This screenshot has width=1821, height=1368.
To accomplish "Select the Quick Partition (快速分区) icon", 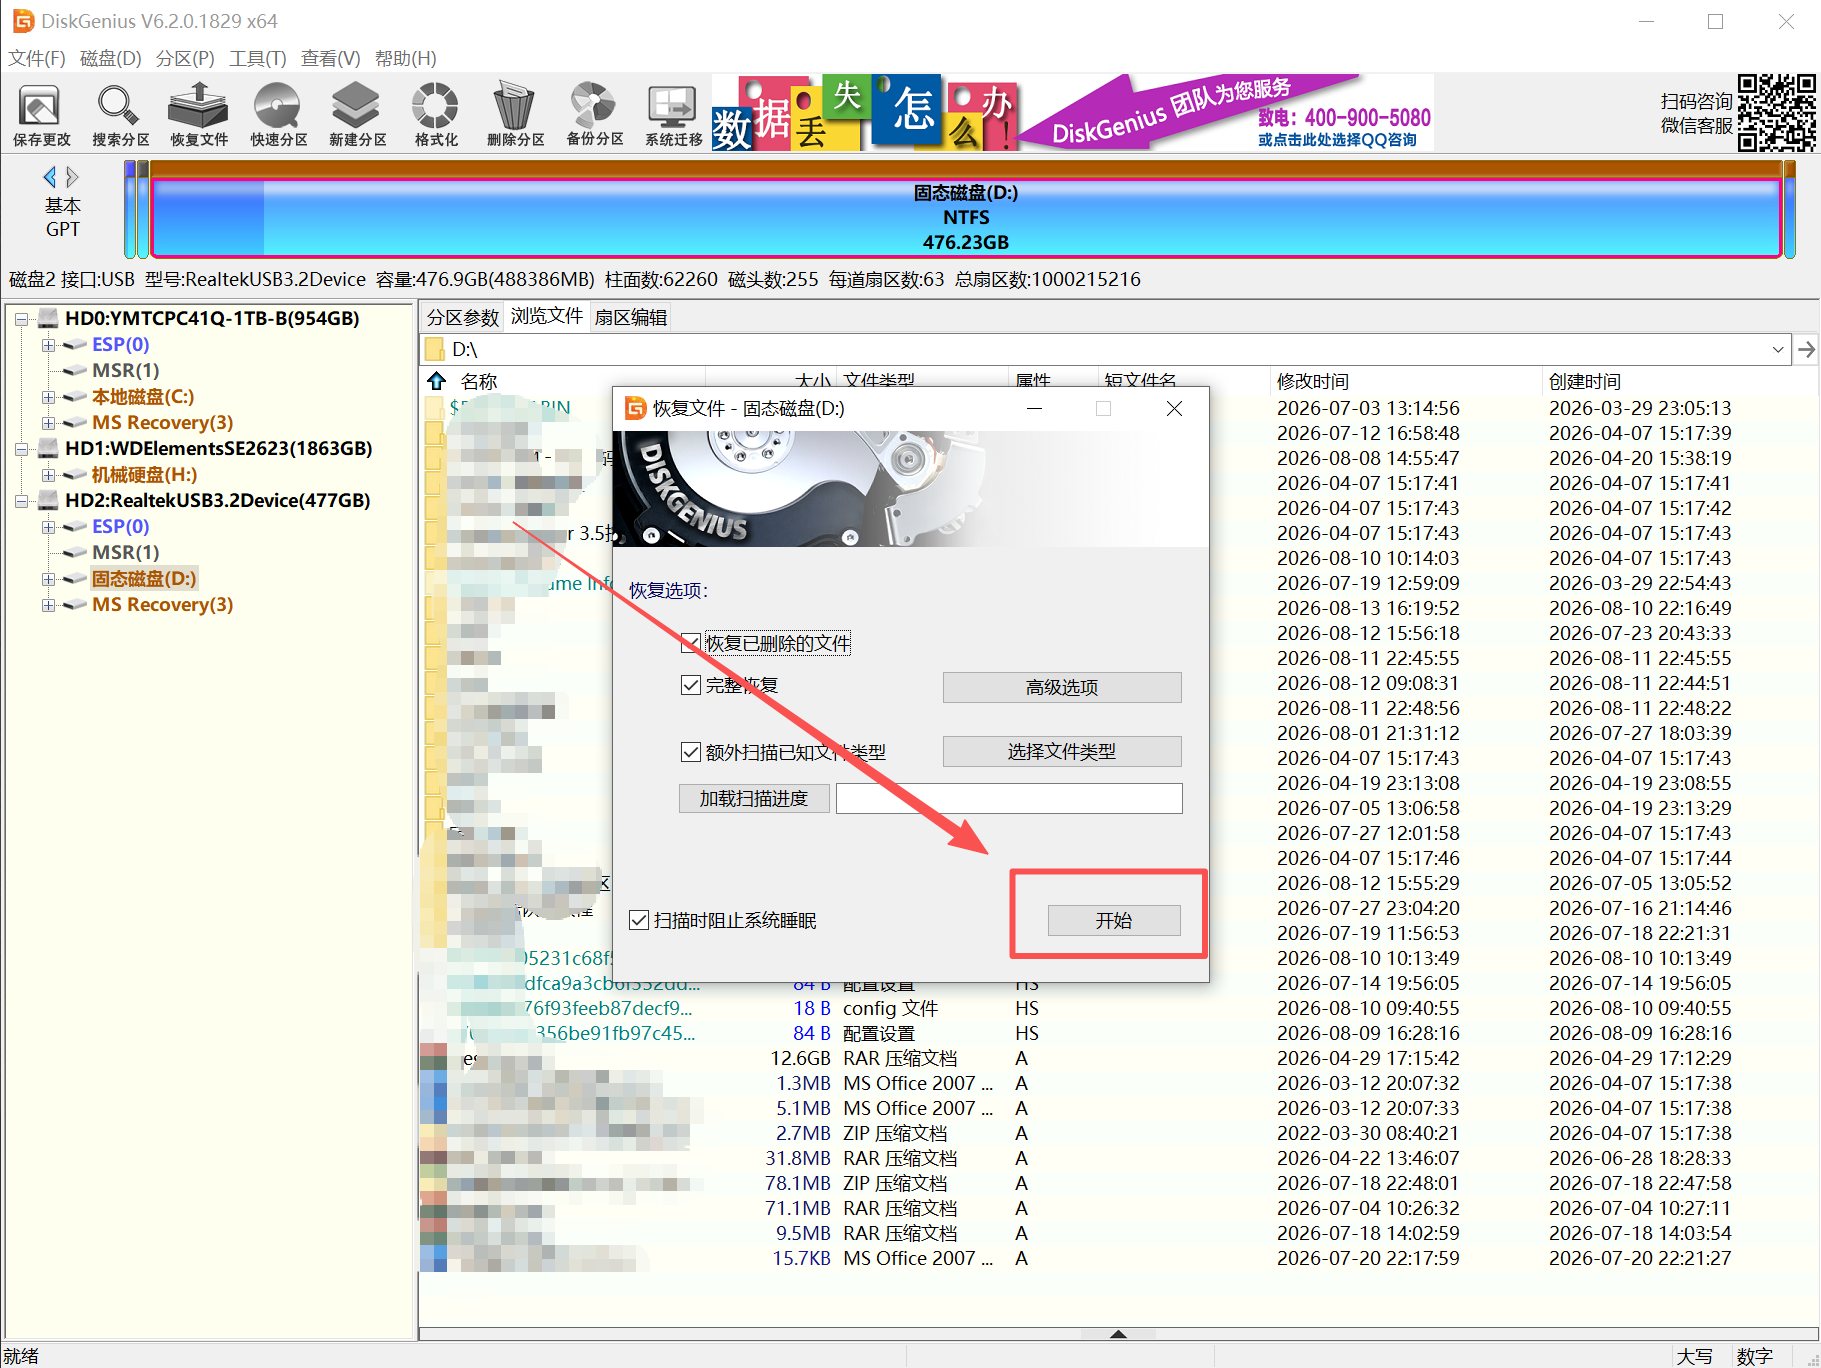I will point(278,114).
